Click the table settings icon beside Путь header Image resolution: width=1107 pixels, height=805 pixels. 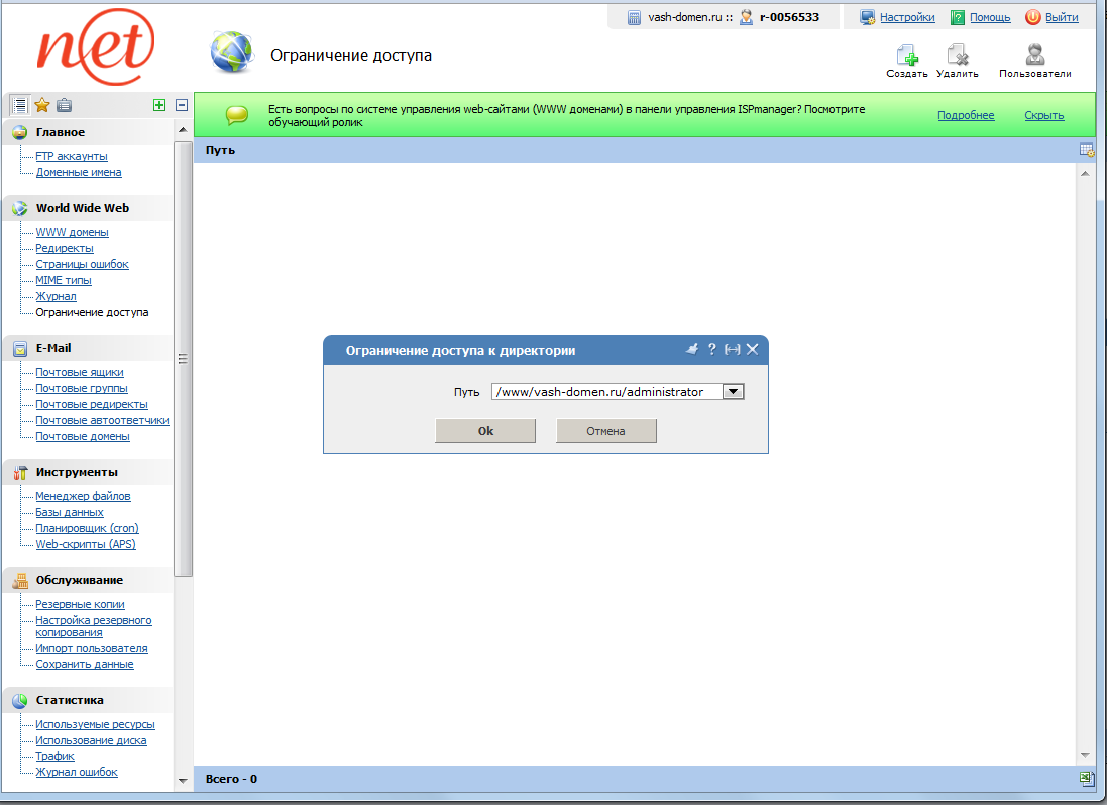[1087, 150]
